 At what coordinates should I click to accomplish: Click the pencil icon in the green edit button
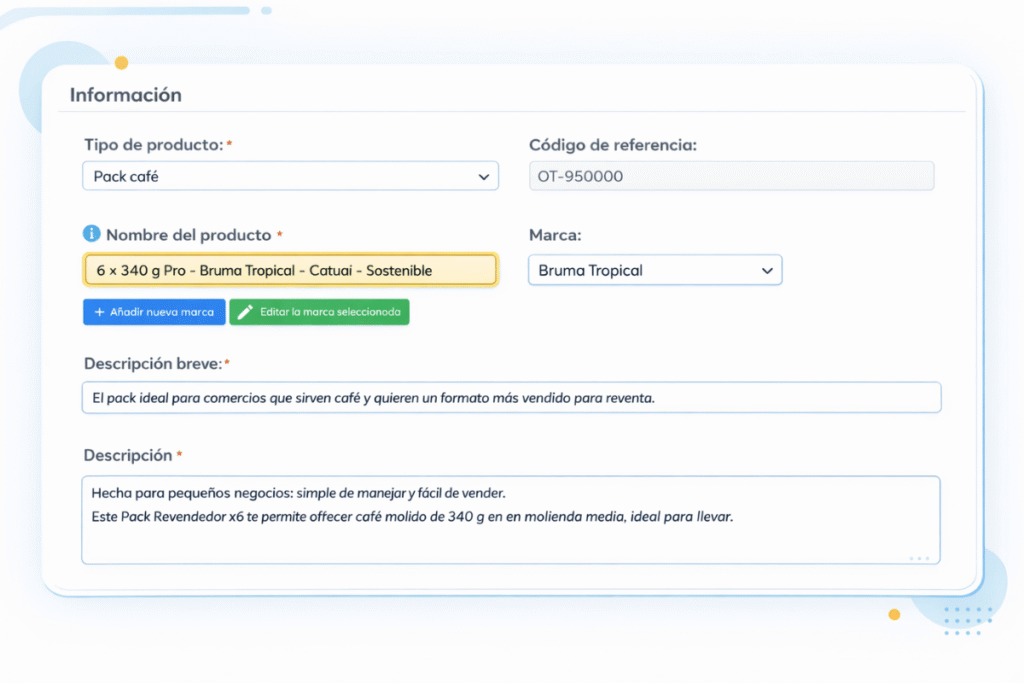point(245,312)
